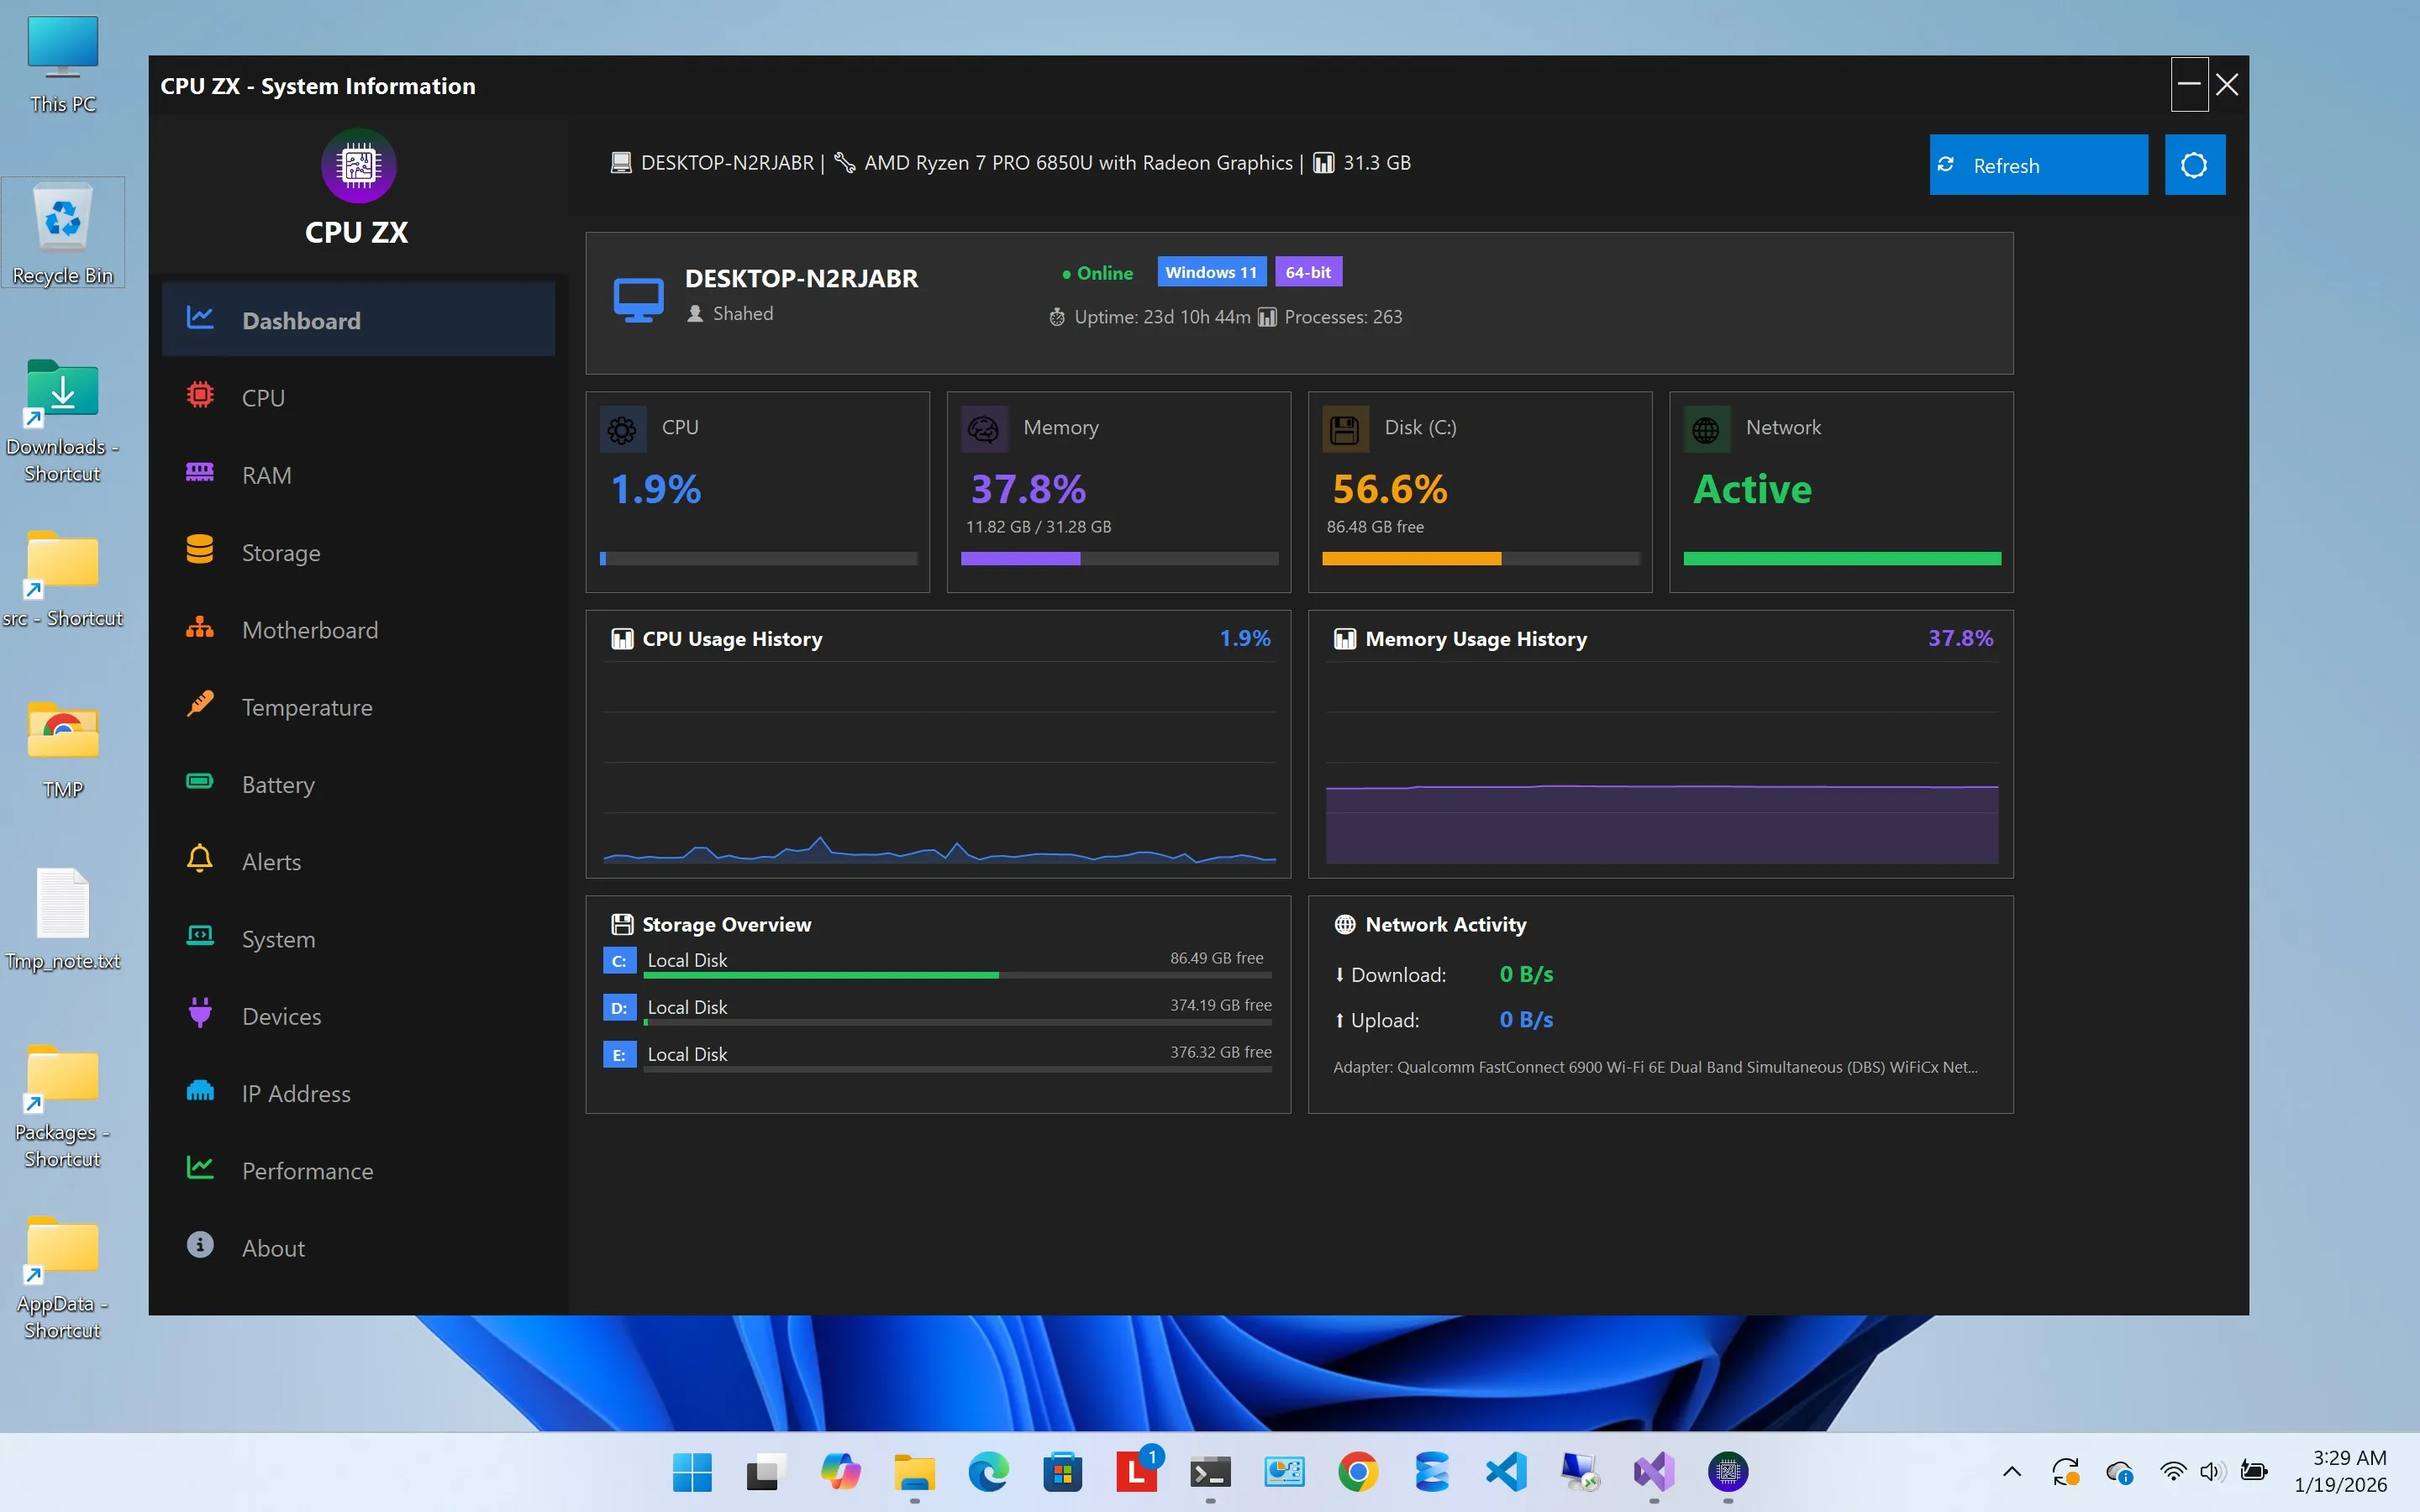This screenshot has height=1512, width=2420.
Task: Click the desktop monitor icon beside DESKTOP-N2RJABR
Action: (638, 300)
